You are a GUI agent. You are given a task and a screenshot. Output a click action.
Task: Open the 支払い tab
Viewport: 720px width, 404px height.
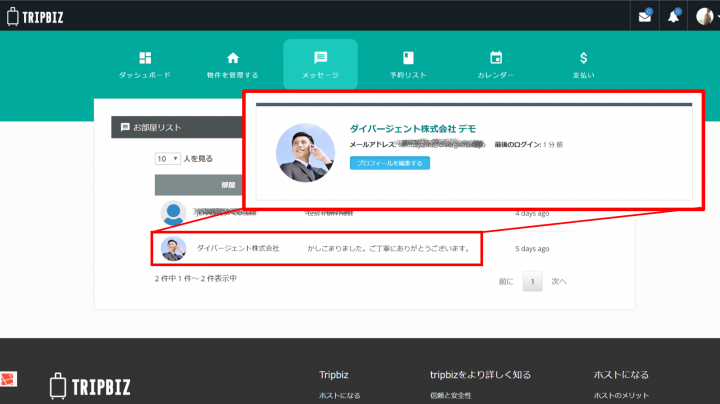click(x=583, y=64)
